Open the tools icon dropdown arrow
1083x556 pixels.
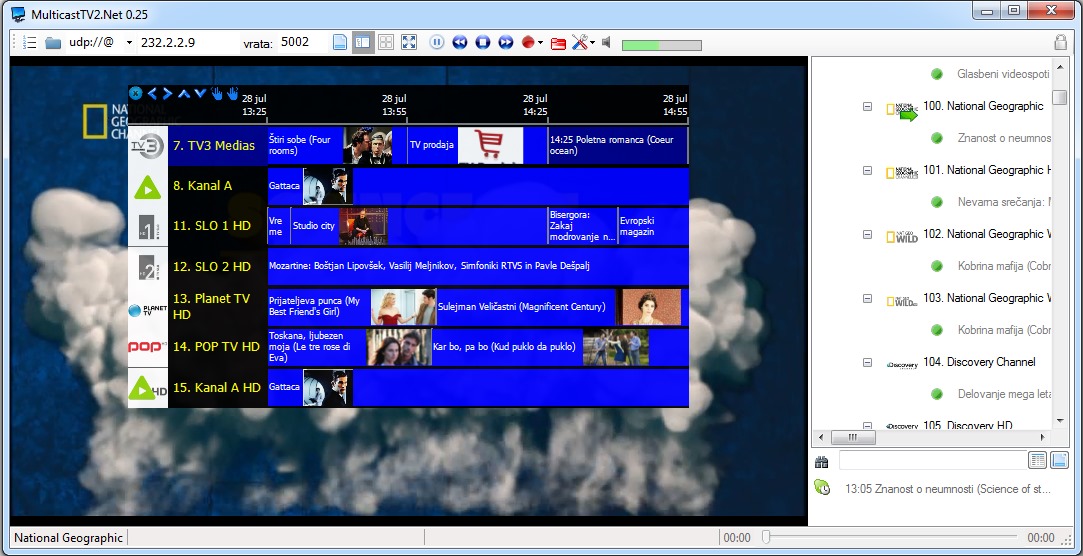tap(592, 44)
